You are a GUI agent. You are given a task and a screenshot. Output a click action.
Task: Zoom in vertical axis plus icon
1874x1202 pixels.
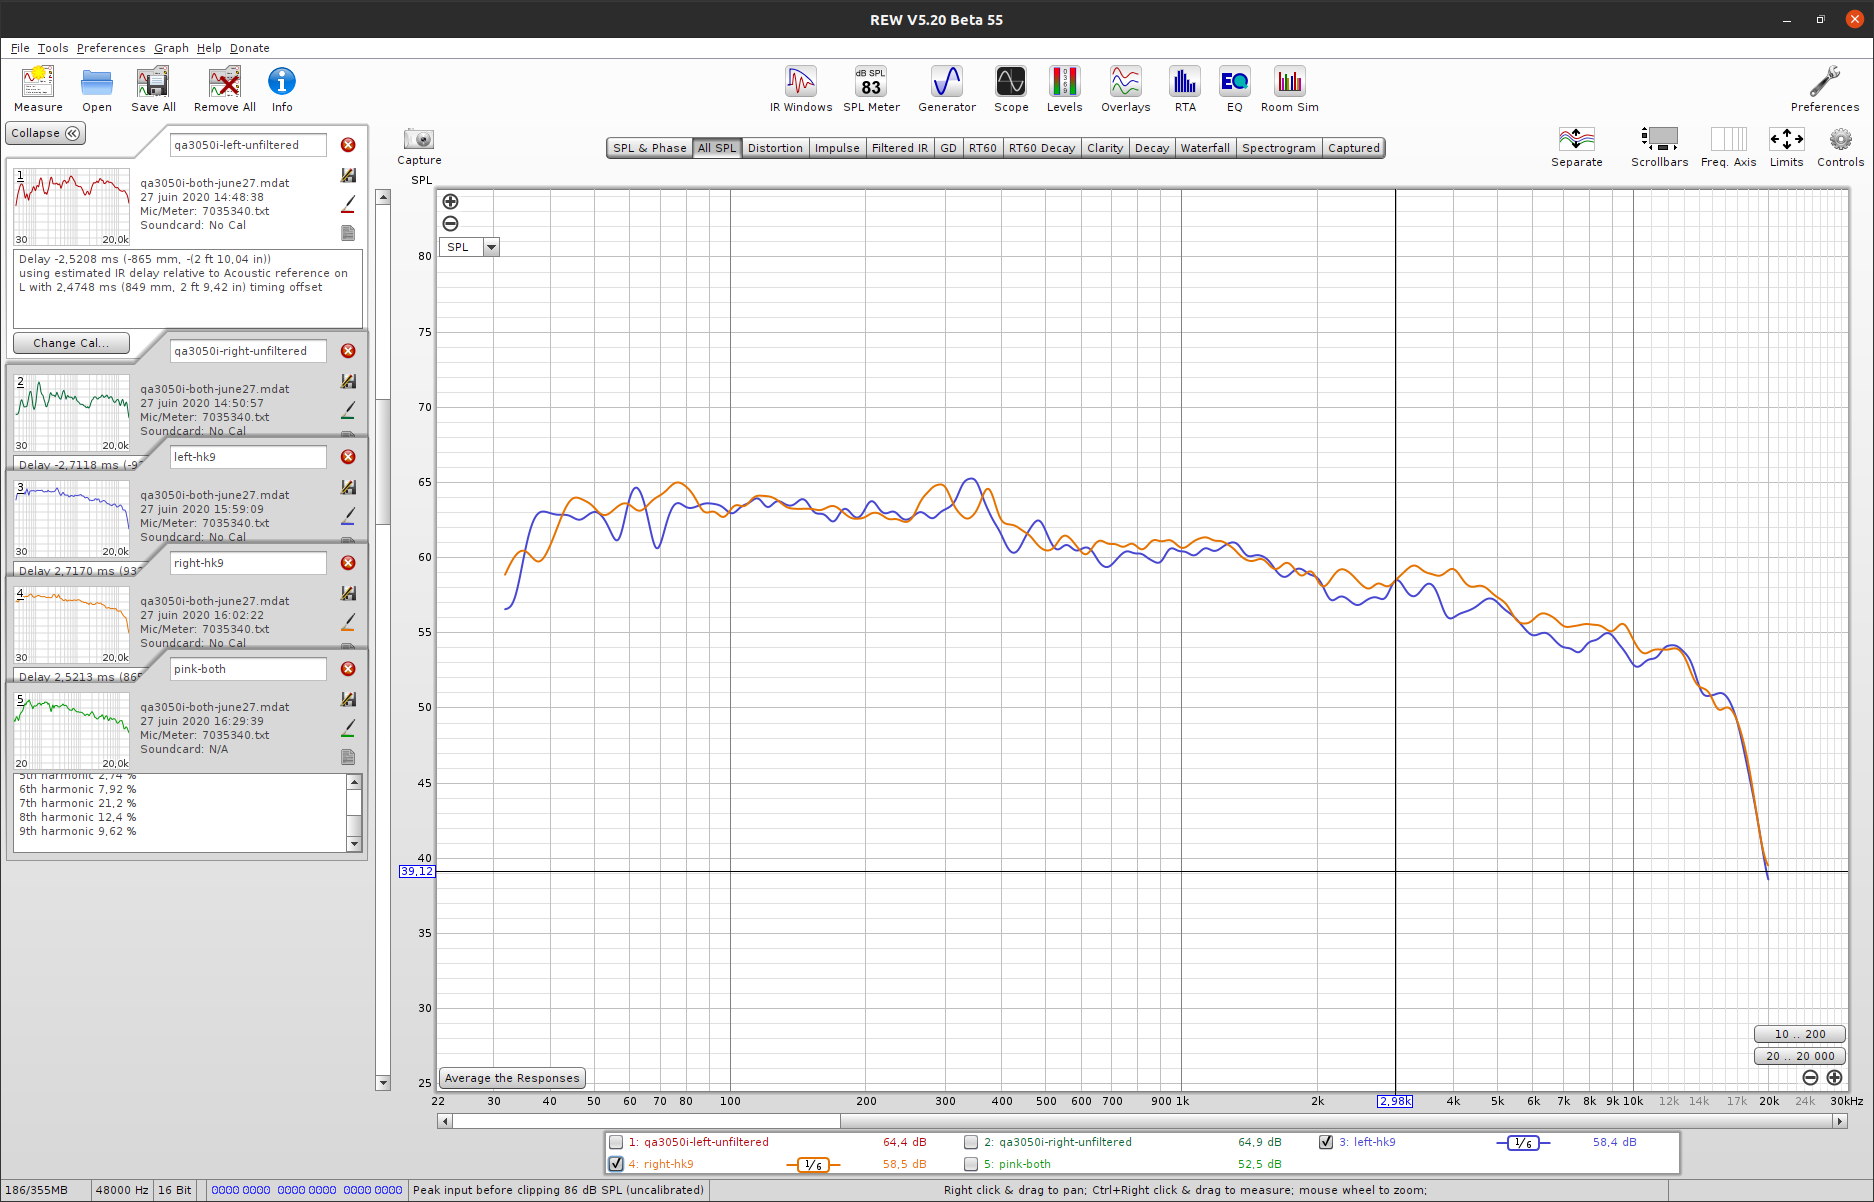(x=451, y=202)
